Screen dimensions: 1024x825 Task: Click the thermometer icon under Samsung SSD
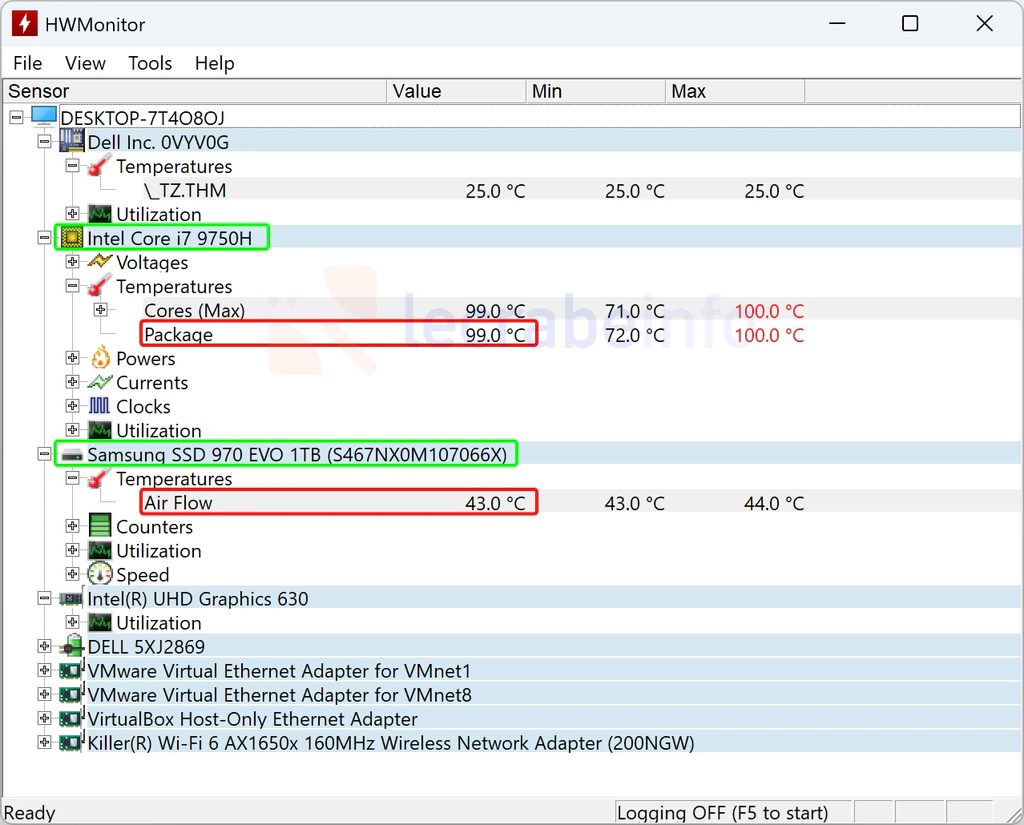tap(99, 478)
